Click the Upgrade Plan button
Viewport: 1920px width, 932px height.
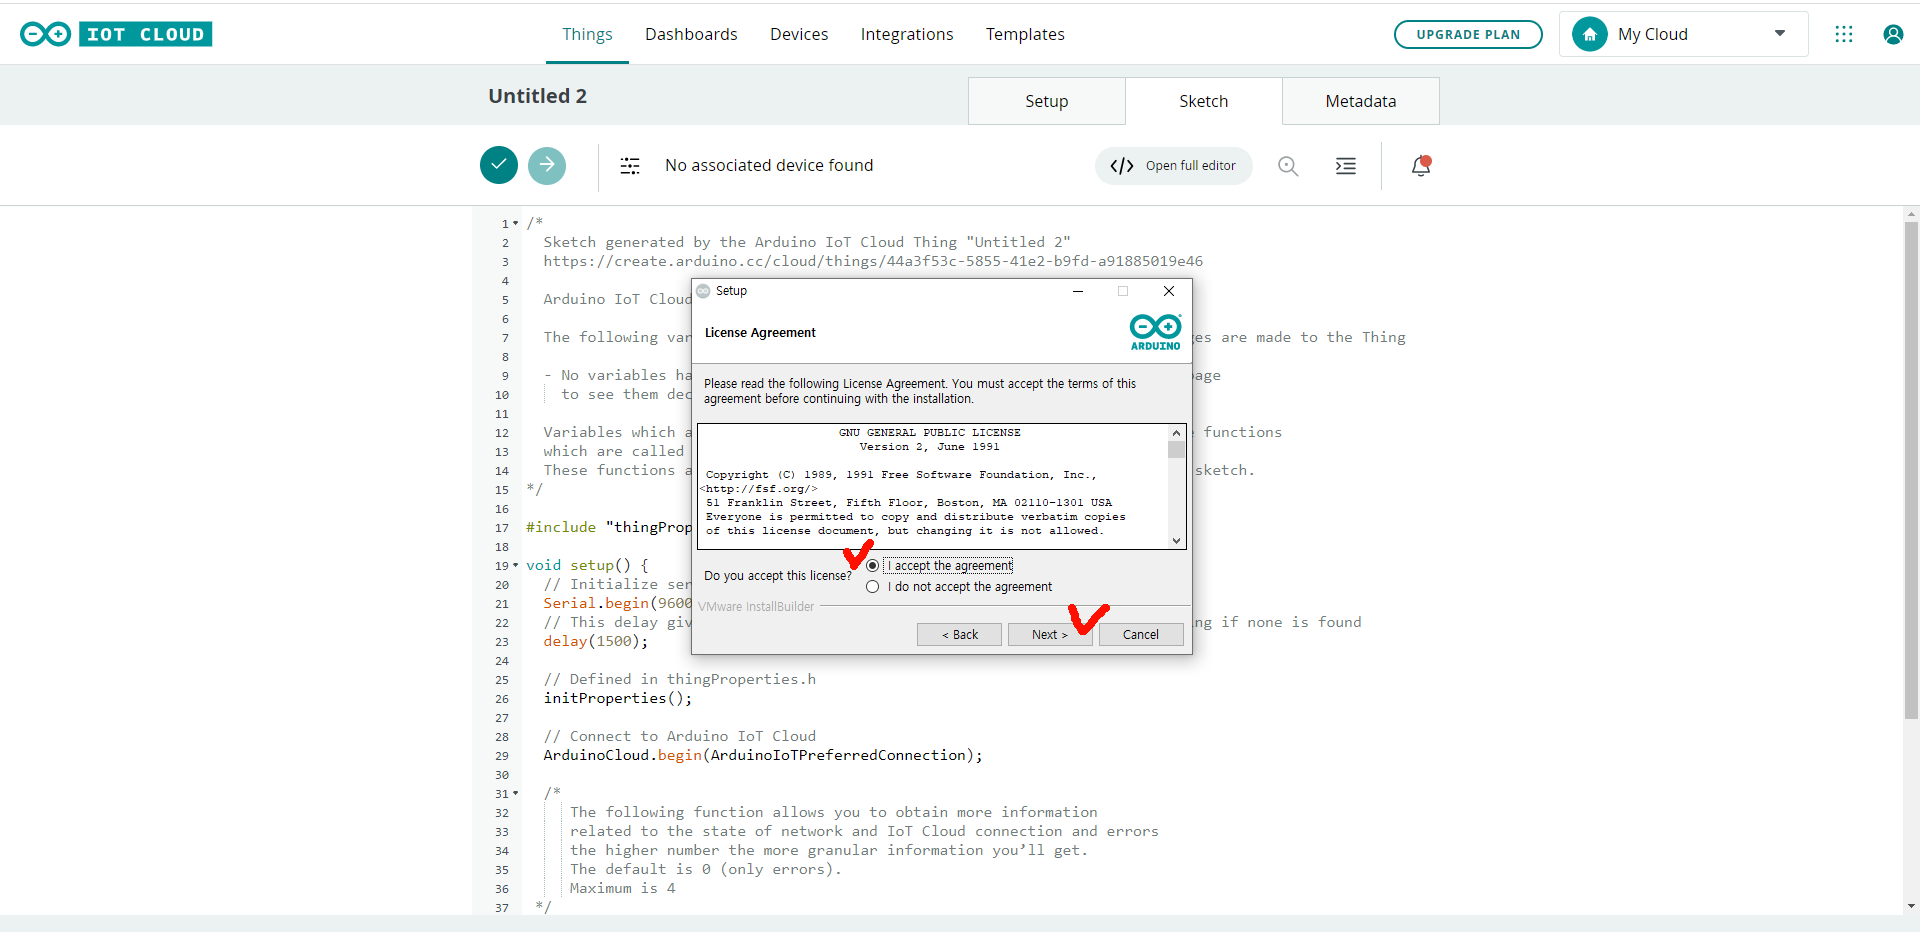pos(1468,34)
